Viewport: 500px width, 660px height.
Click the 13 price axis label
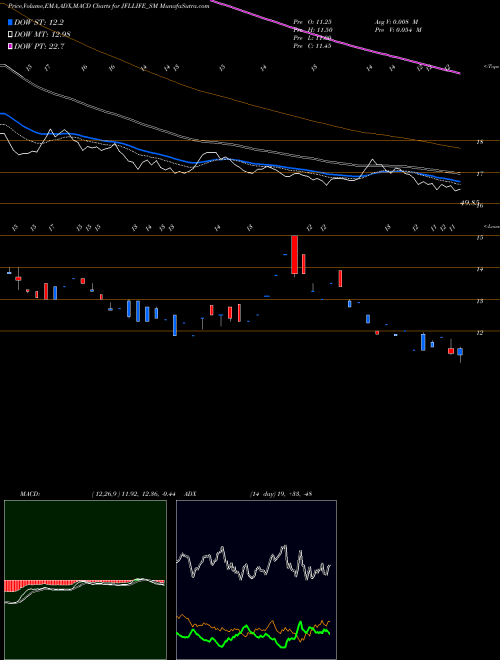[x=479, y=301]
